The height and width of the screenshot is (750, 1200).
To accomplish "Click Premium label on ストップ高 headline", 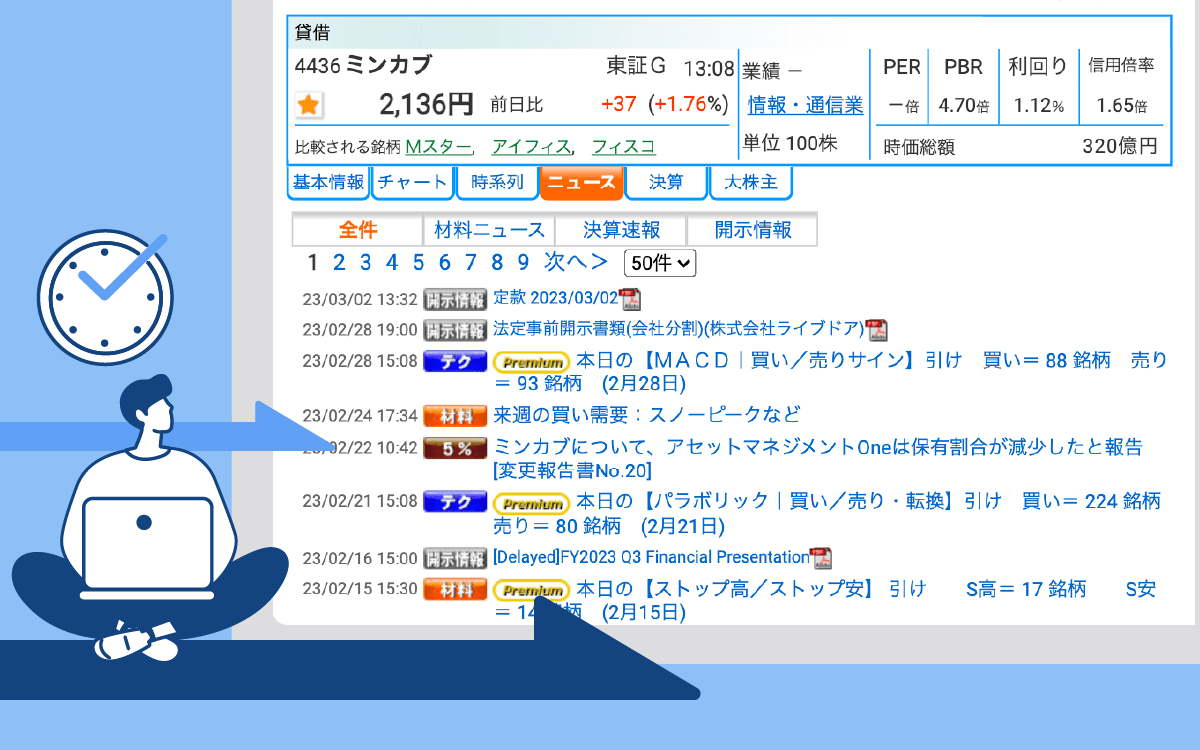I will 532,590.
